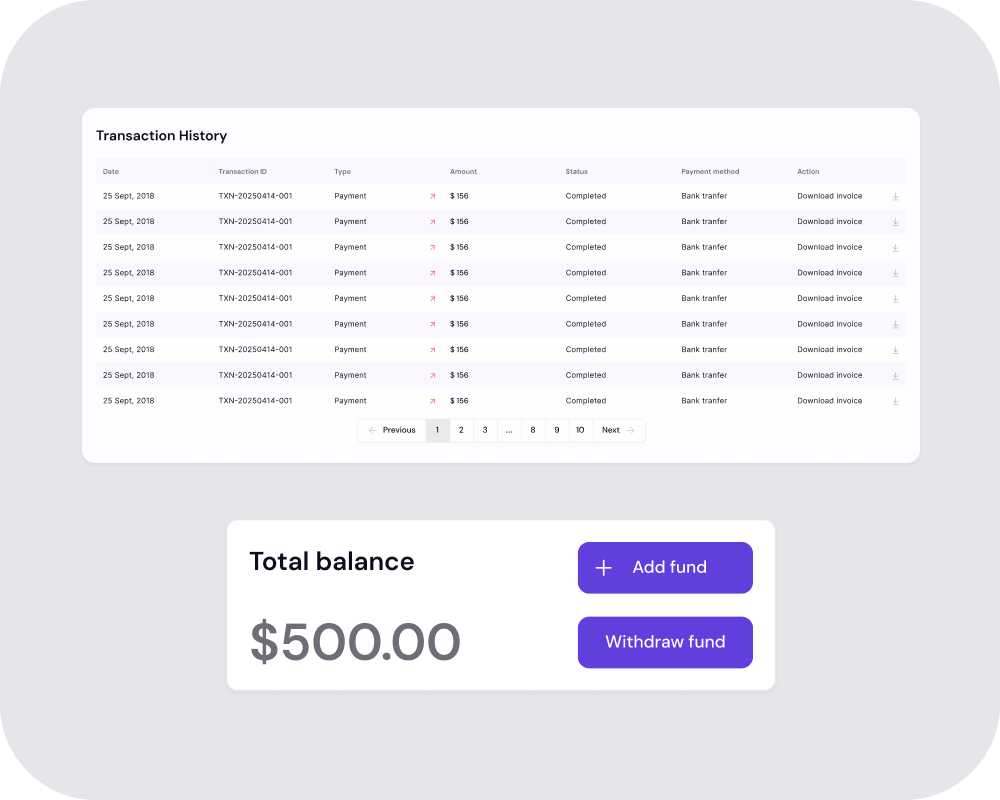
Task: Click the Amount column header
Action: pos(464,172)
